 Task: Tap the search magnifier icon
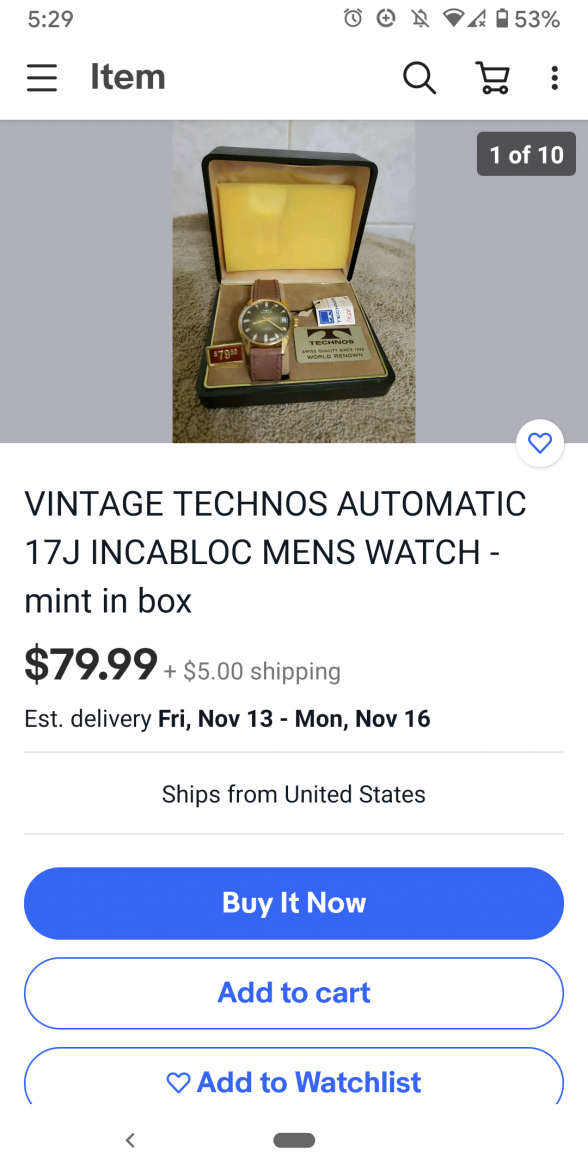[419, 77]
